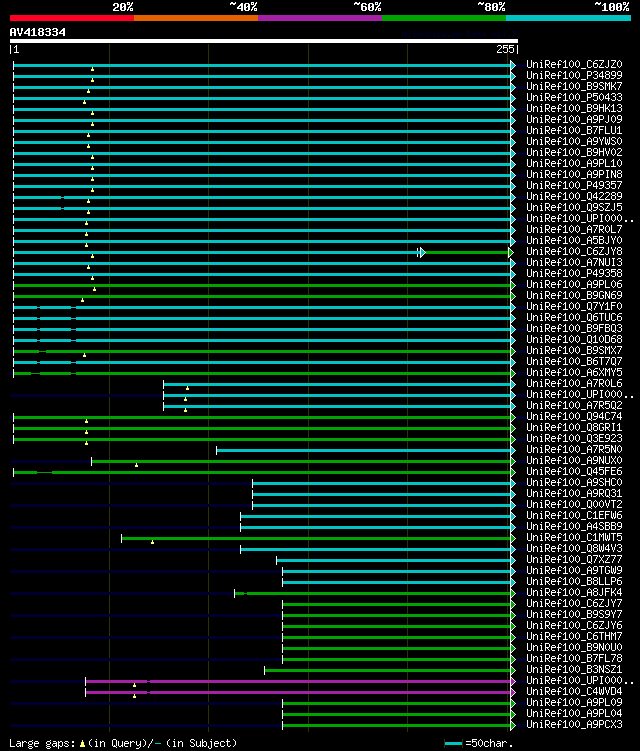Click the purple arrowhead ending UniRef100_C4WVD4 alignment
640x751 pixels.
point(513,693)
